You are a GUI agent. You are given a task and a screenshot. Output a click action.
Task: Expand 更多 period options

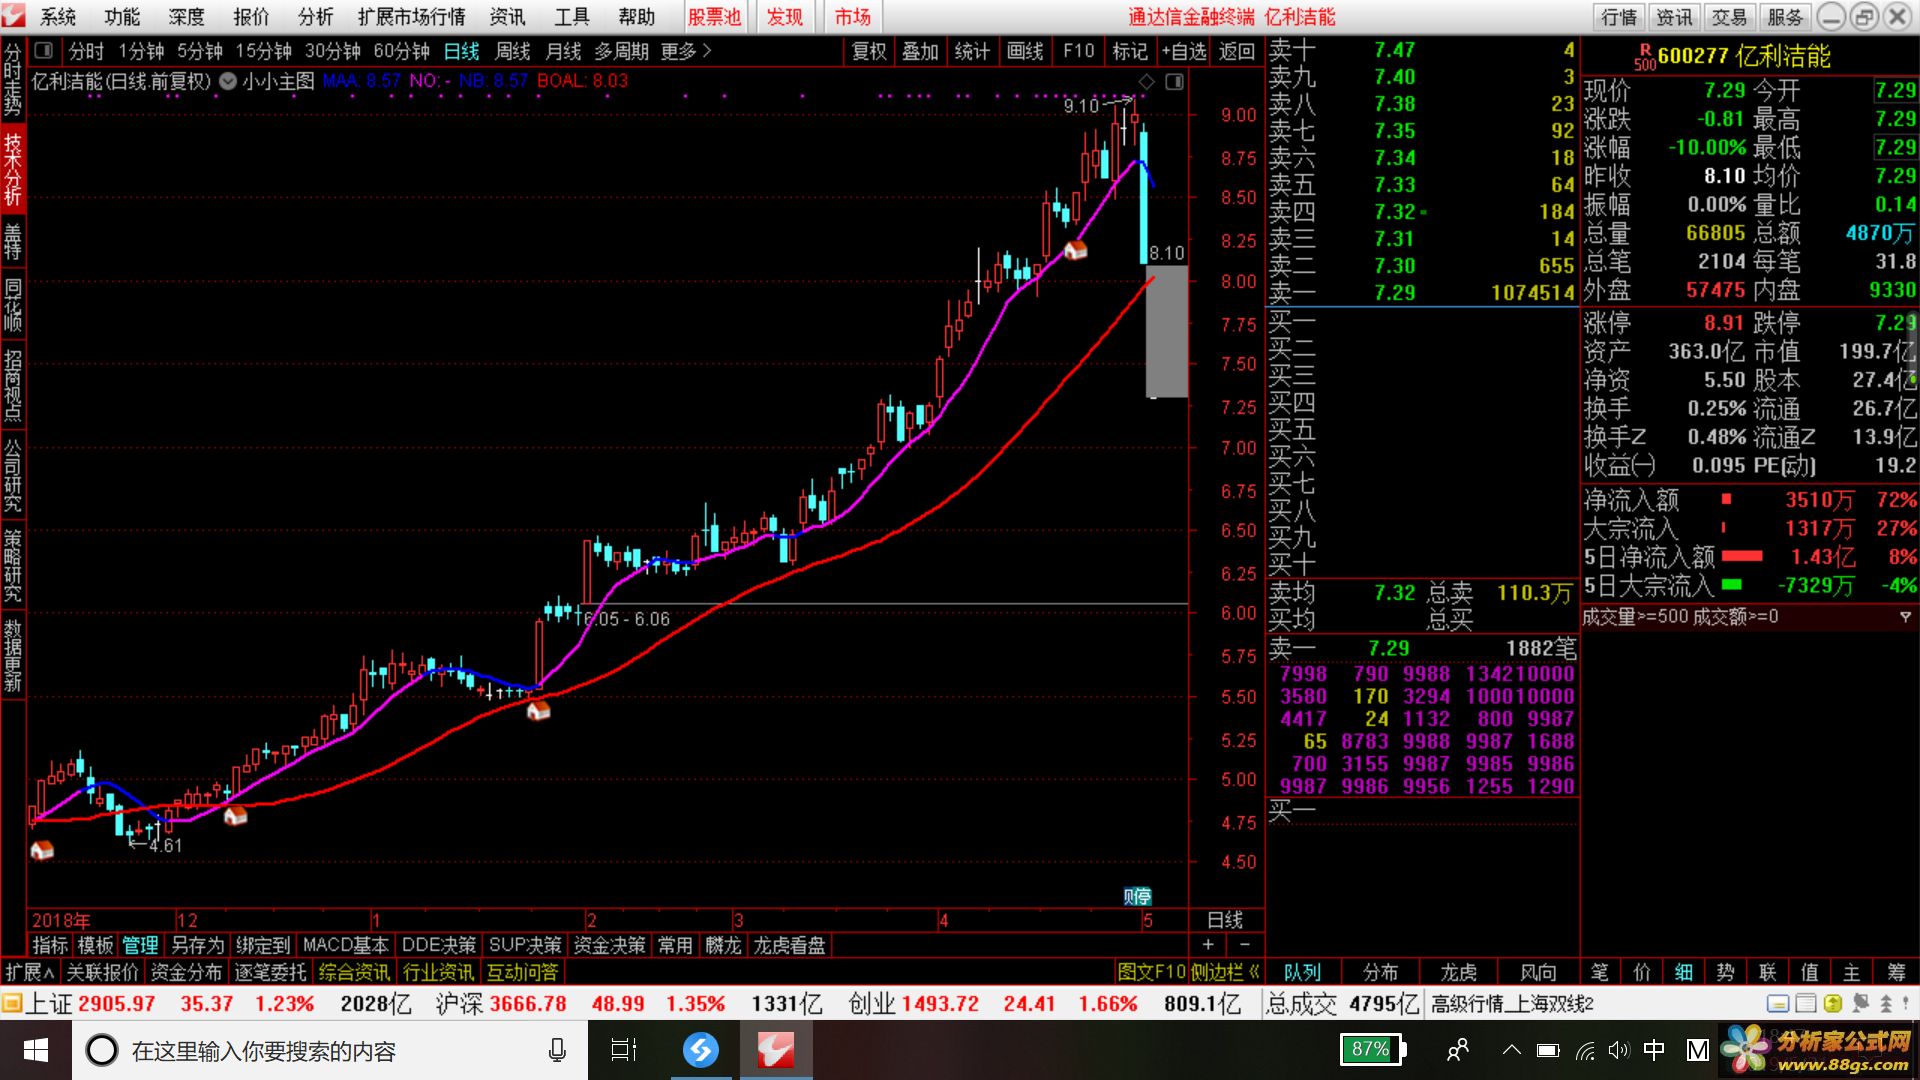(x=685, y=51)
